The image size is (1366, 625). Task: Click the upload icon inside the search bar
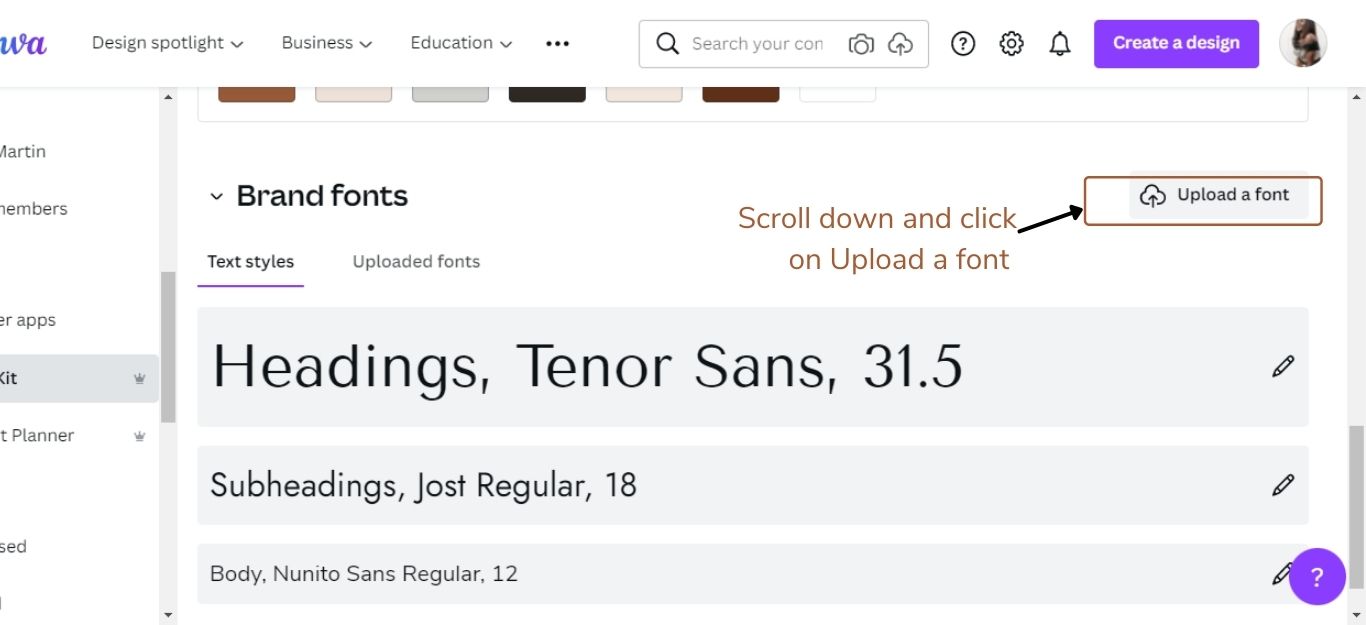click(x=899, y=43)
